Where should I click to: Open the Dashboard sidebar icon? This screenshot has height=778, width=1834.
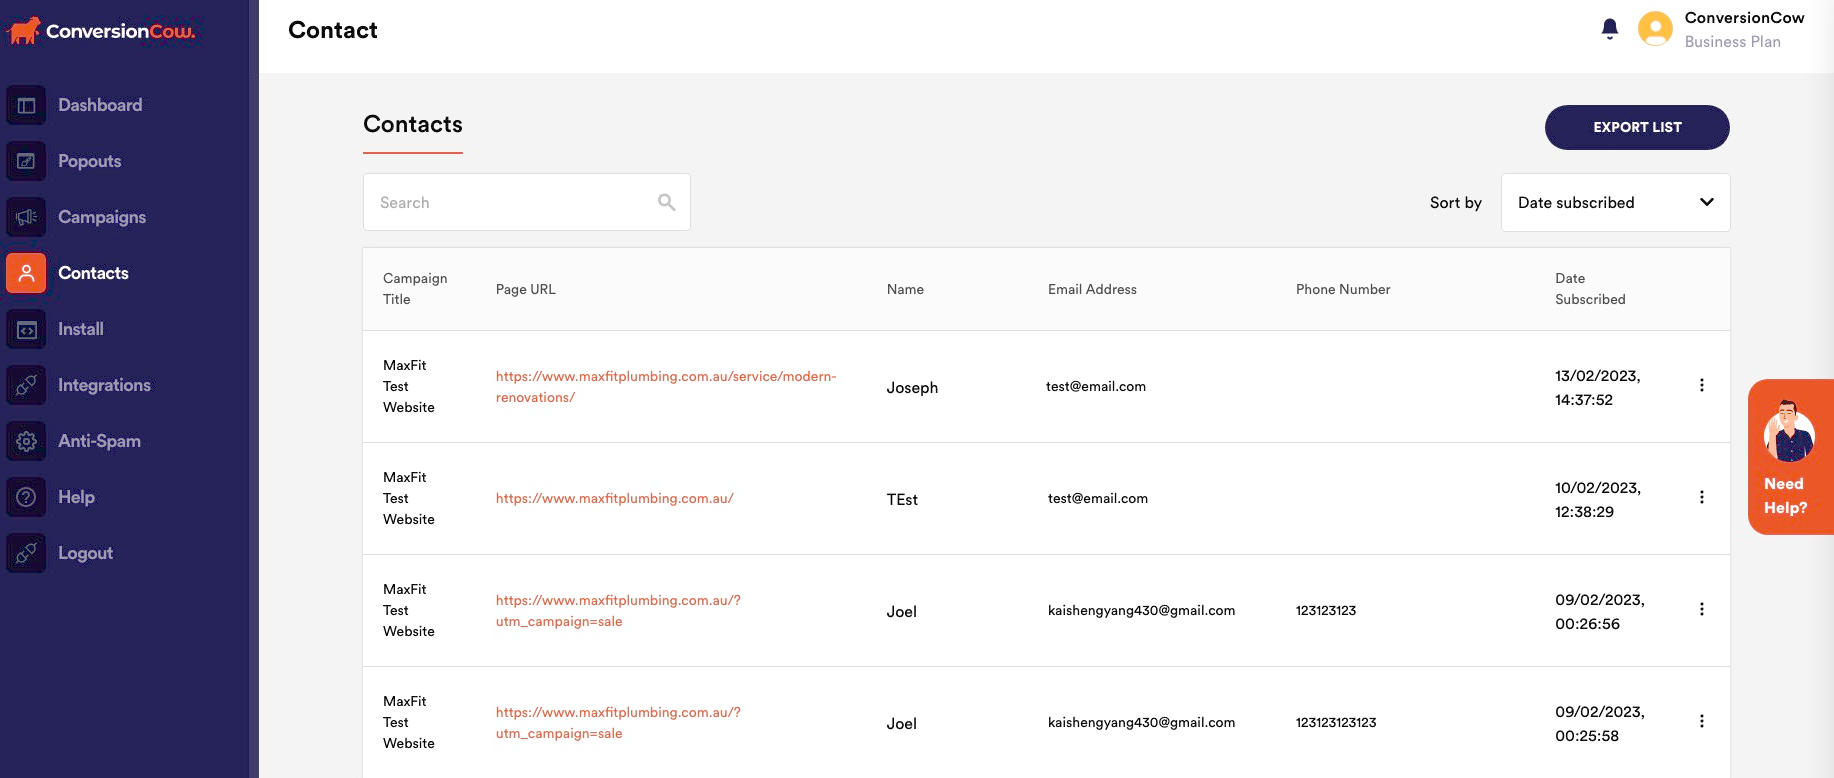coord(26,105)
